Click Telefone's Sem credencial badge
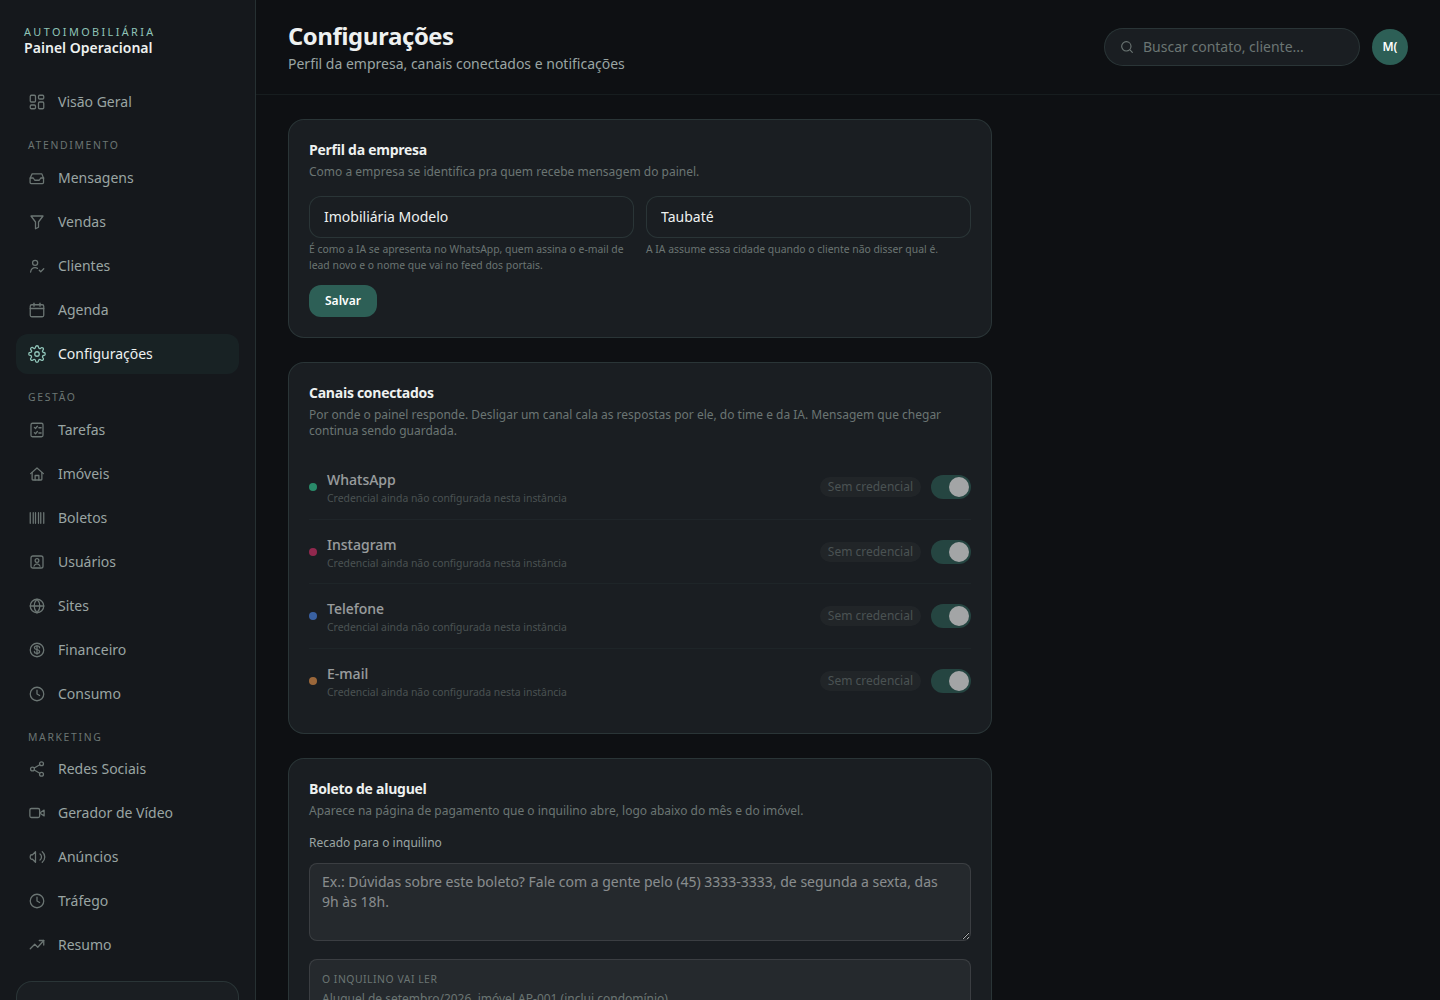 [x=870, y=616]
